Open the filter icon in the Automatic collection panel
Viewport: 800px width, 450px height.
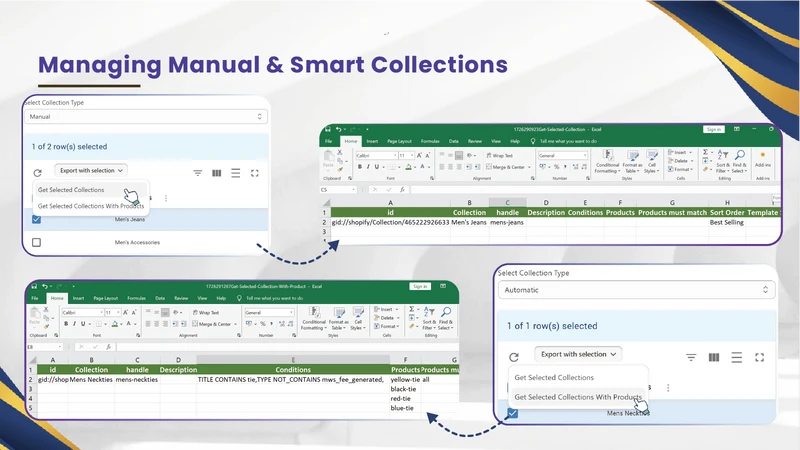point(691,358)
